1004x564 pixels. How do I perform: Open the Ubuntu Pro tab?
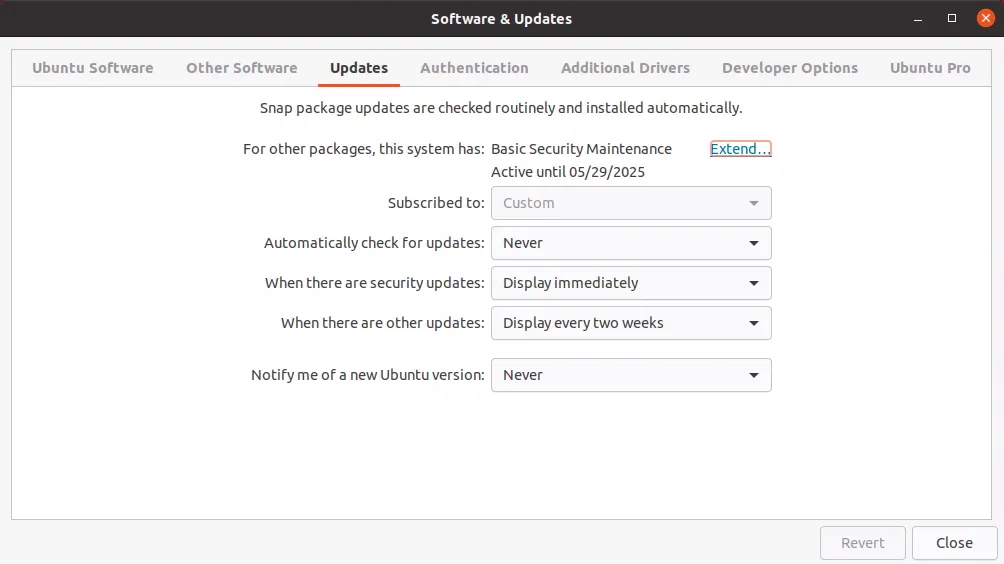tap(930, 68)
